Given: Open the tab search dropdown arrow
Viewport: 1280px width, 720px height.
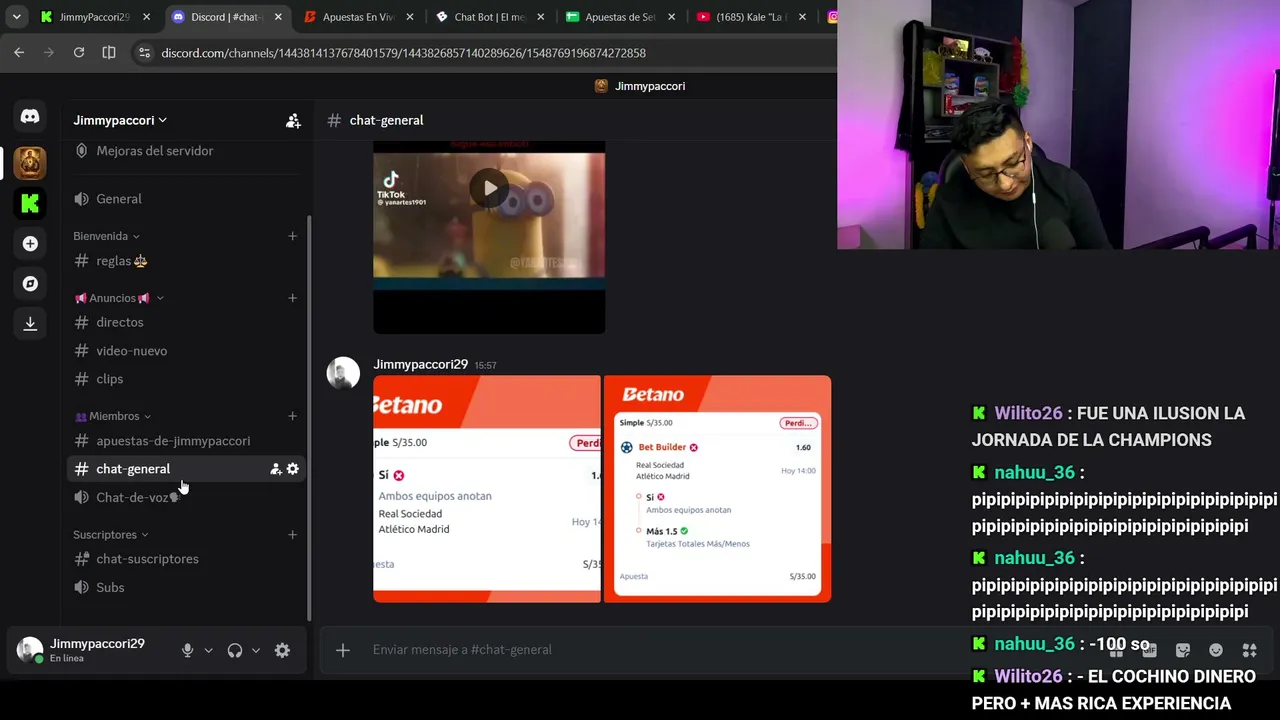Looking at the screenshot, I should pyautogui.click(x=16, y=17).
